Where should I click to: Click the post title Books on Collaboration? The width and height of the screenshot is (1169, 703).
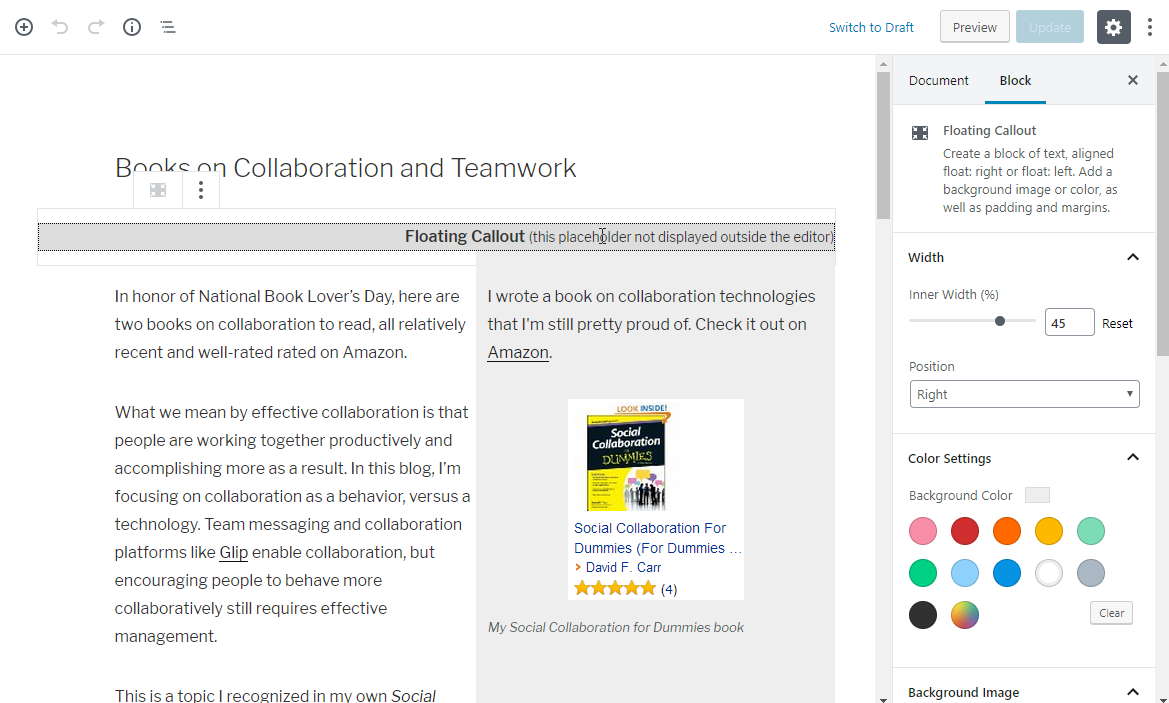tap(345, 168)
